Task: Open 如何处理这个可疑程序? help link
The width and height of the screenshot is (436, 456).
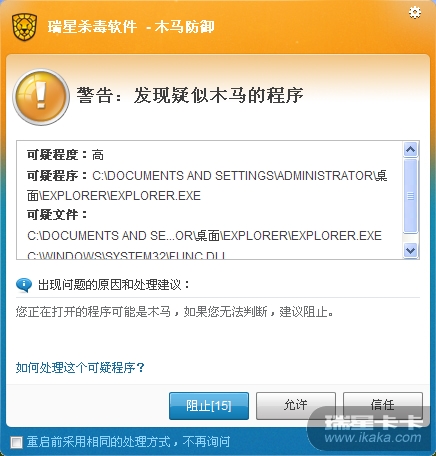Action: click(80, 368)
